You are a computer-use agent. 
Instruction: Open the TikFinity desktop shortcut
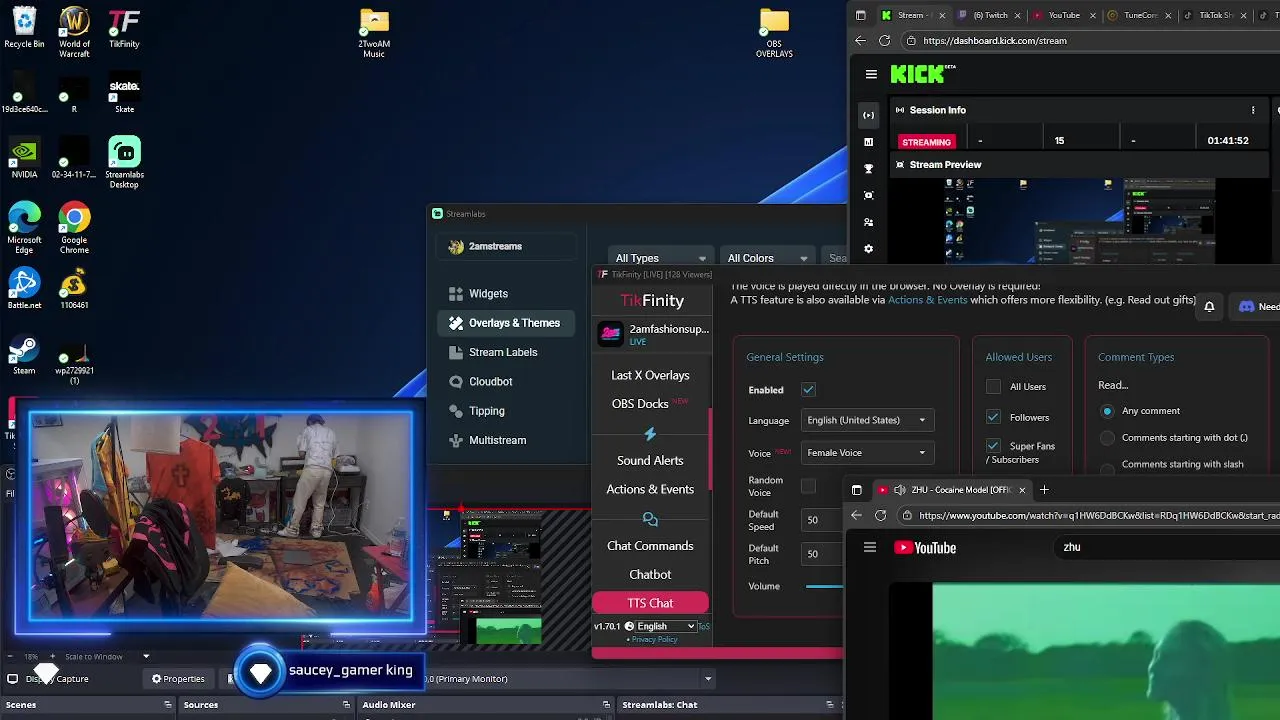pyautogui.click(x=124, y=28)
